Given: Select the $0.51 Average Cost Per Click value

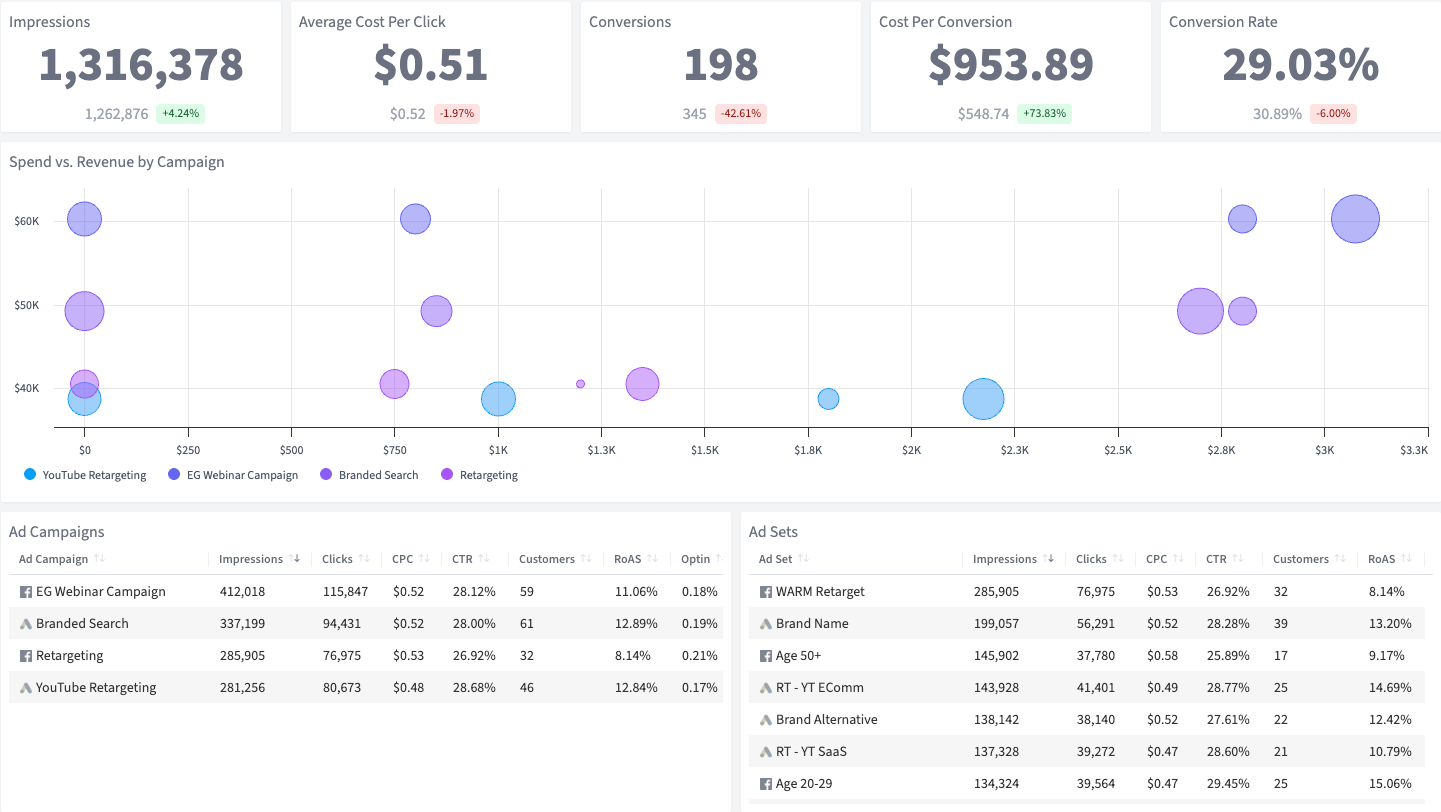Looking at the screenshot, I should click(x=431, y=65).
